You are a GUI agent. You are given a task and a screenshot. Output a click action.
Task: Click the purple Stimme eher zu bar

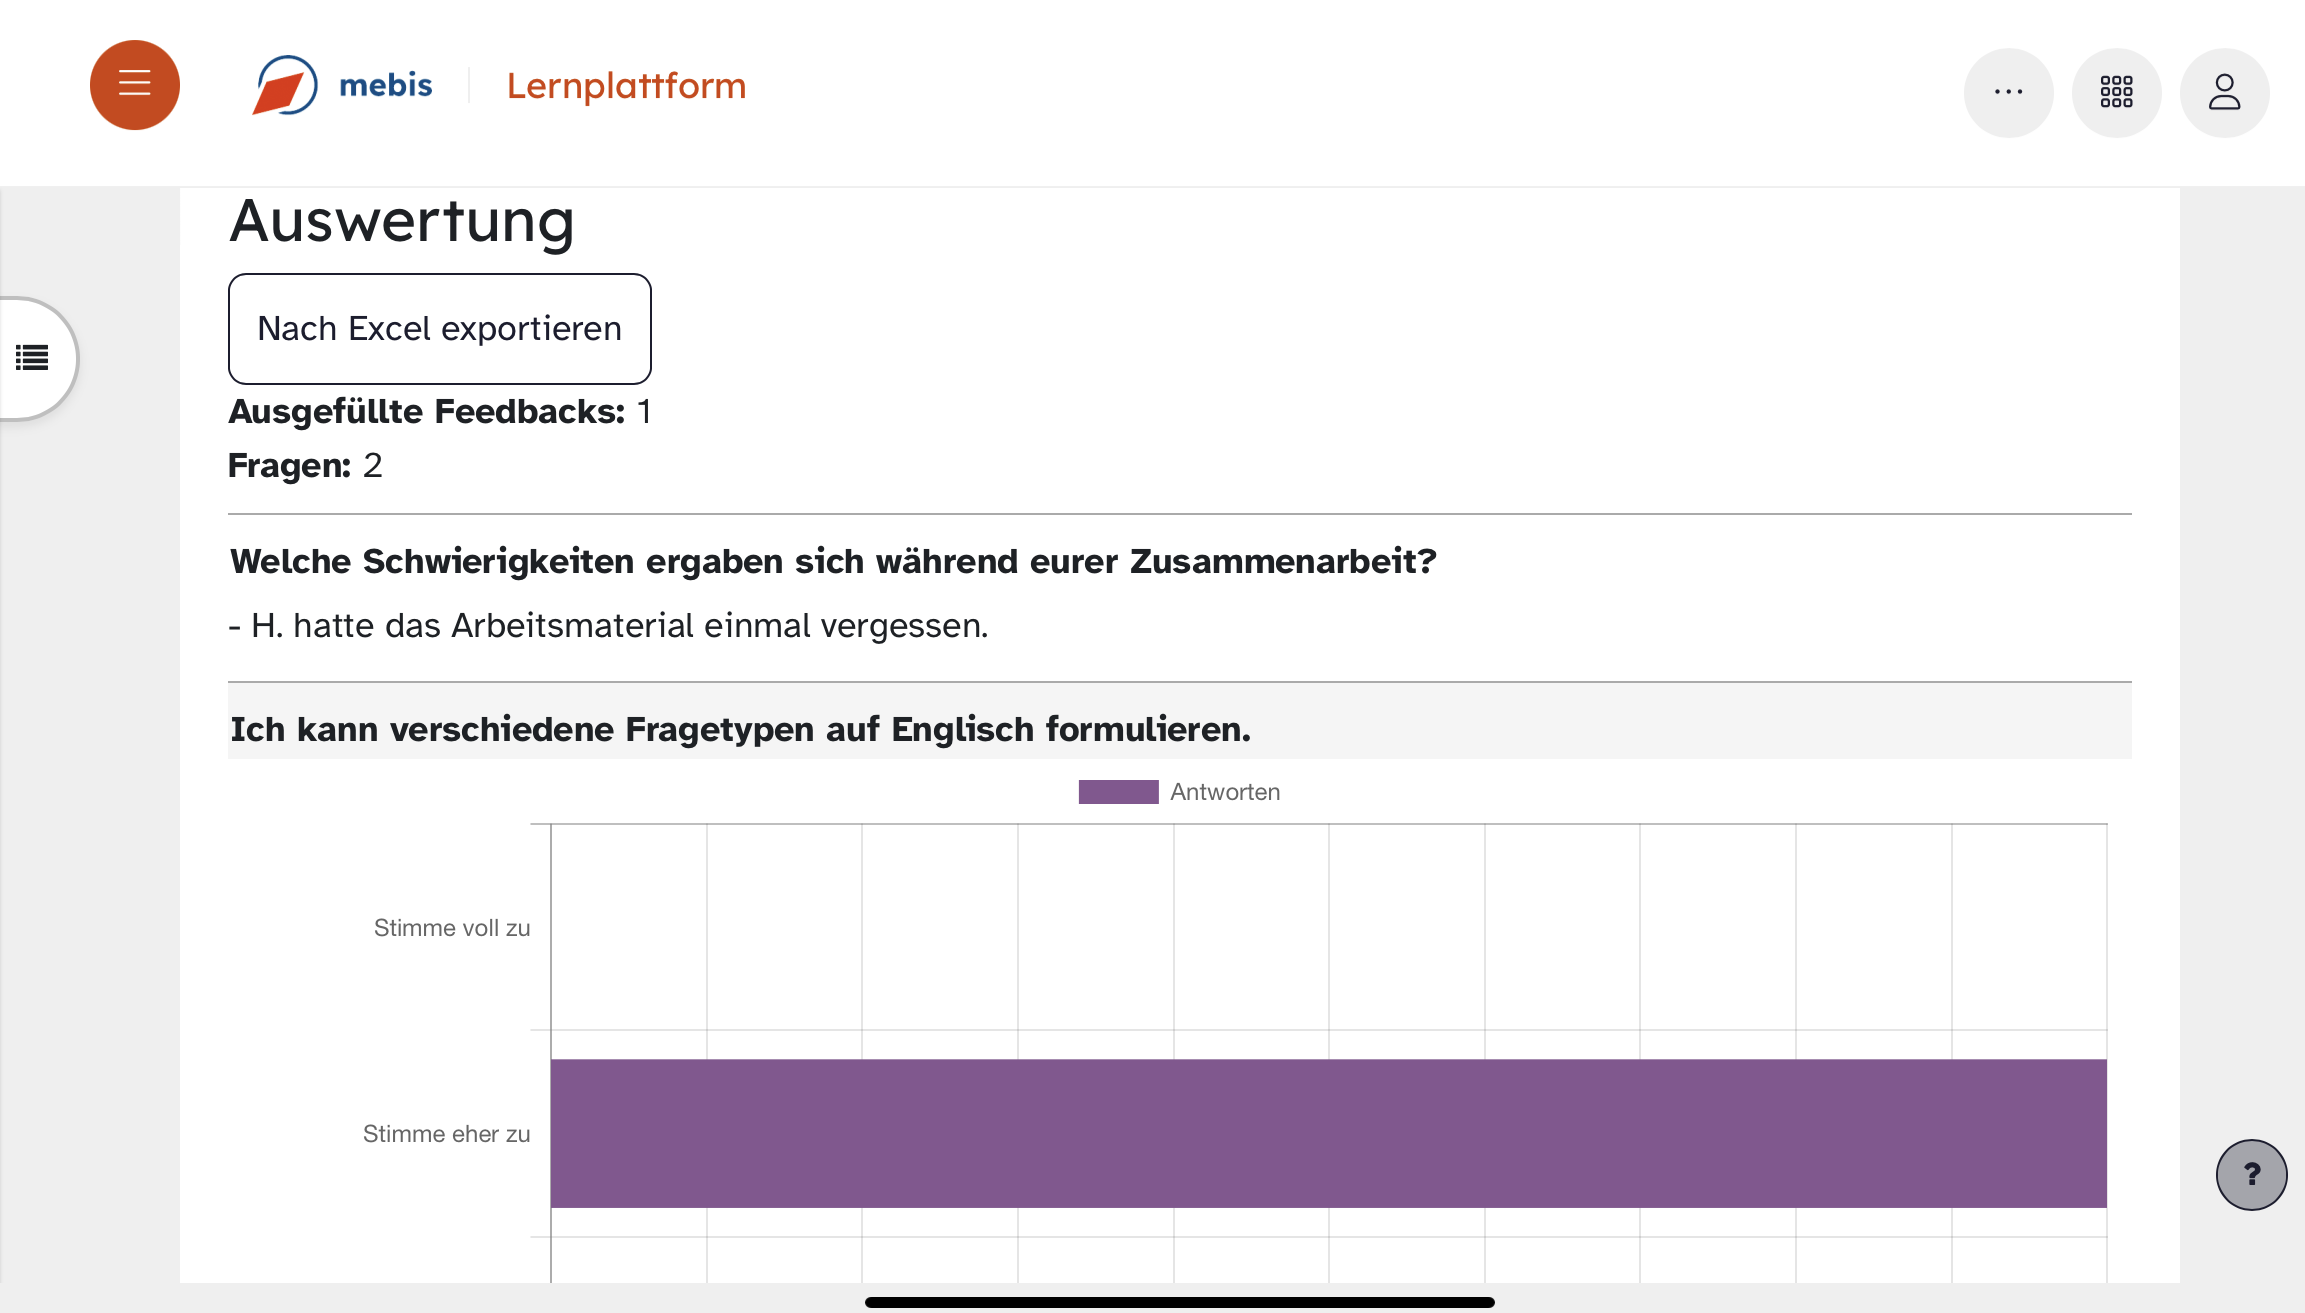click(1328, 1133)
